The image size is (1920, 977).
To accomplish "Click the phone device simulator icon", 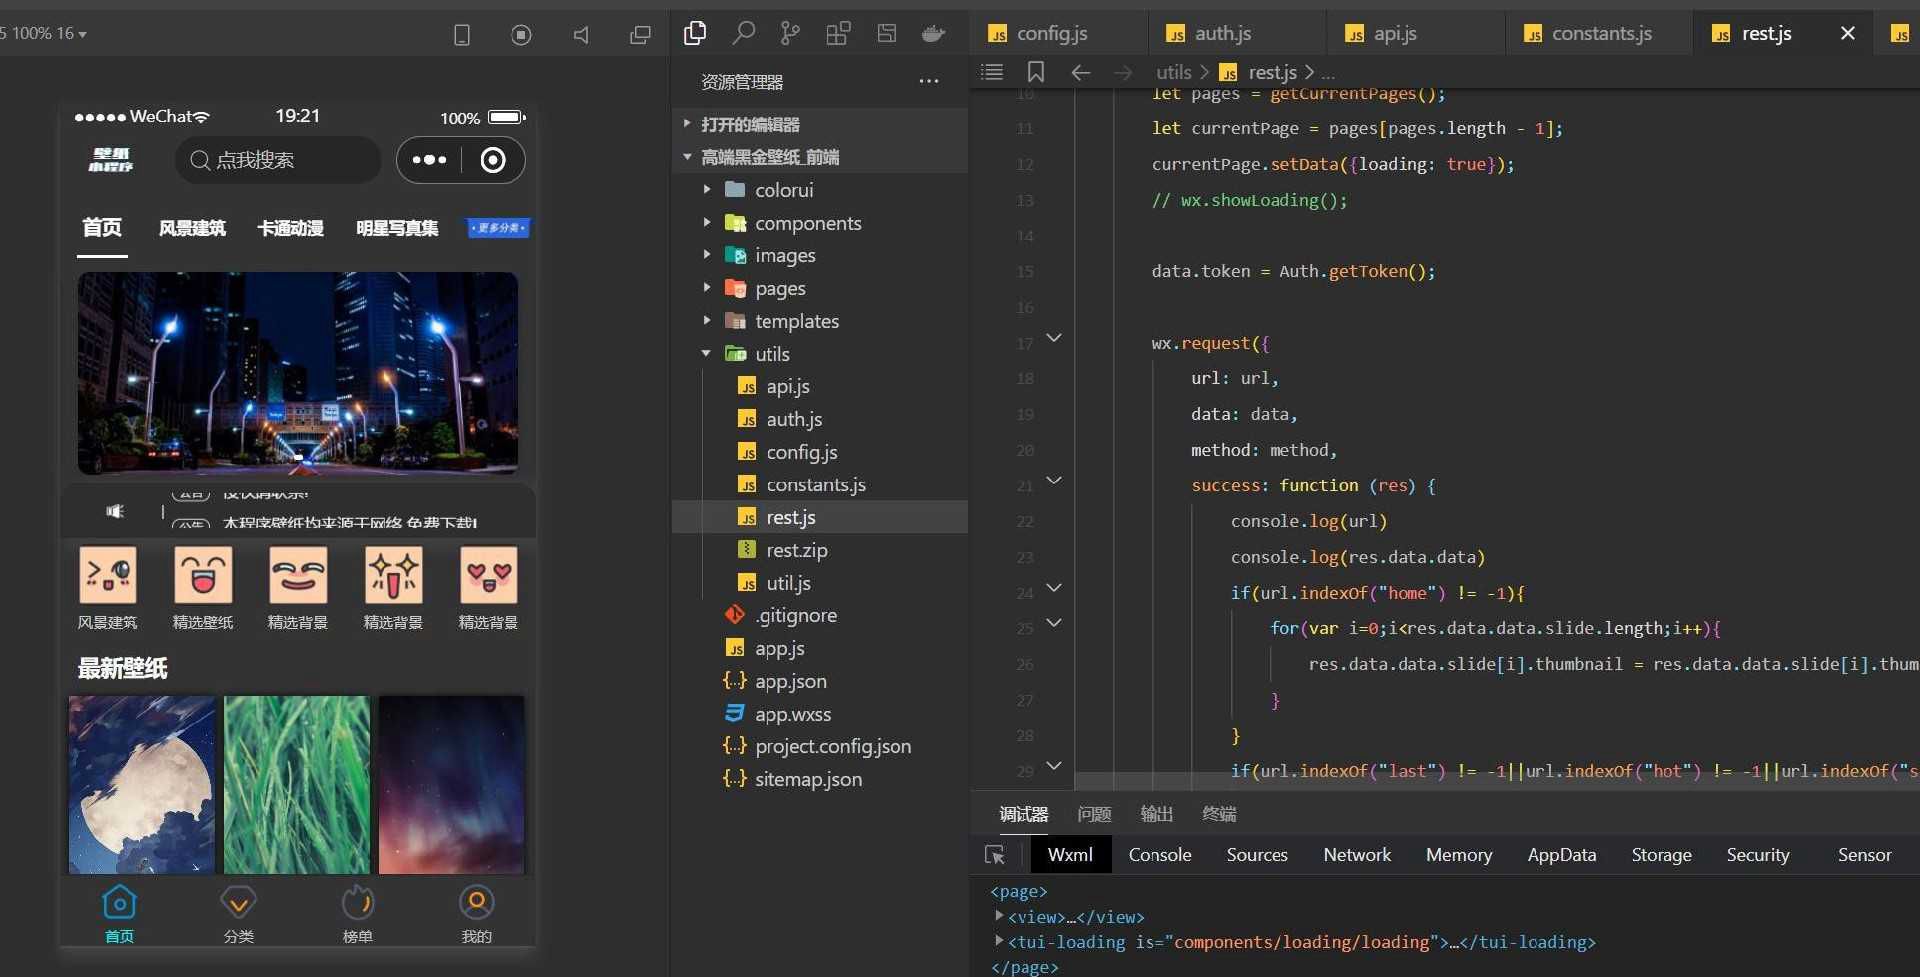I will [462, 35].
